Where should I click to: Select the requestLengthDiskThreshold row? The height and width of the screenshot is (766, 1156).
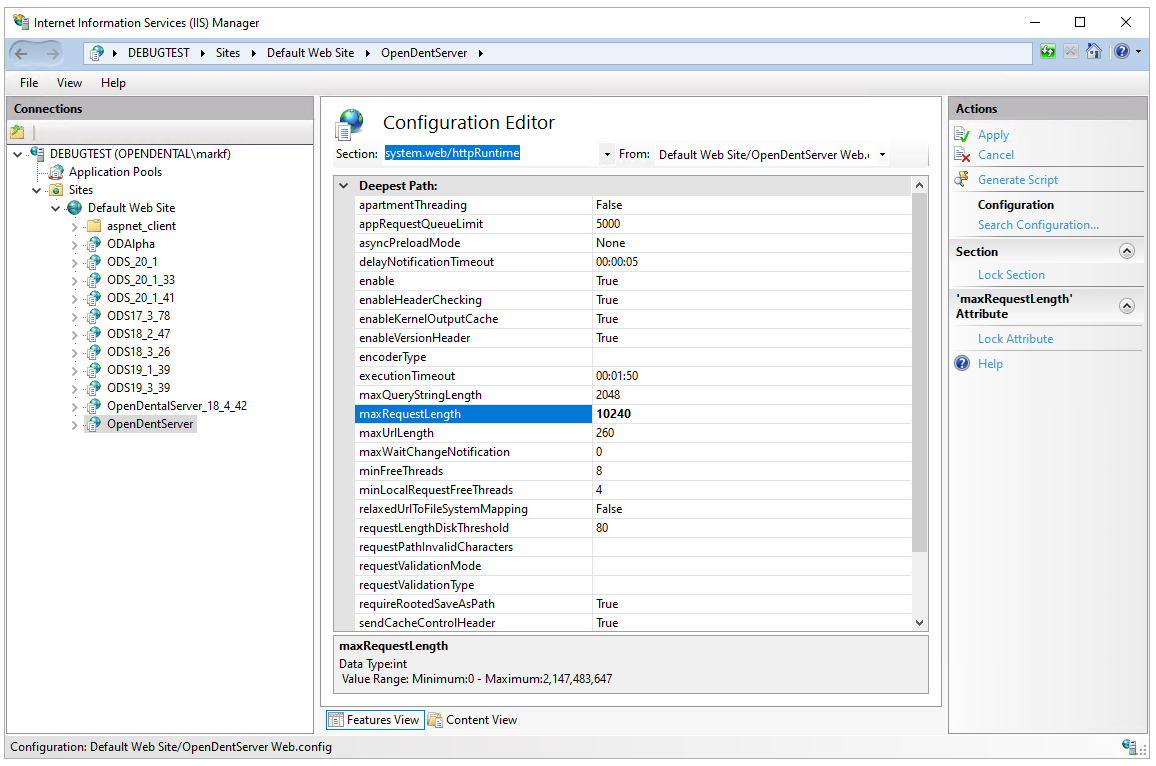633,528
